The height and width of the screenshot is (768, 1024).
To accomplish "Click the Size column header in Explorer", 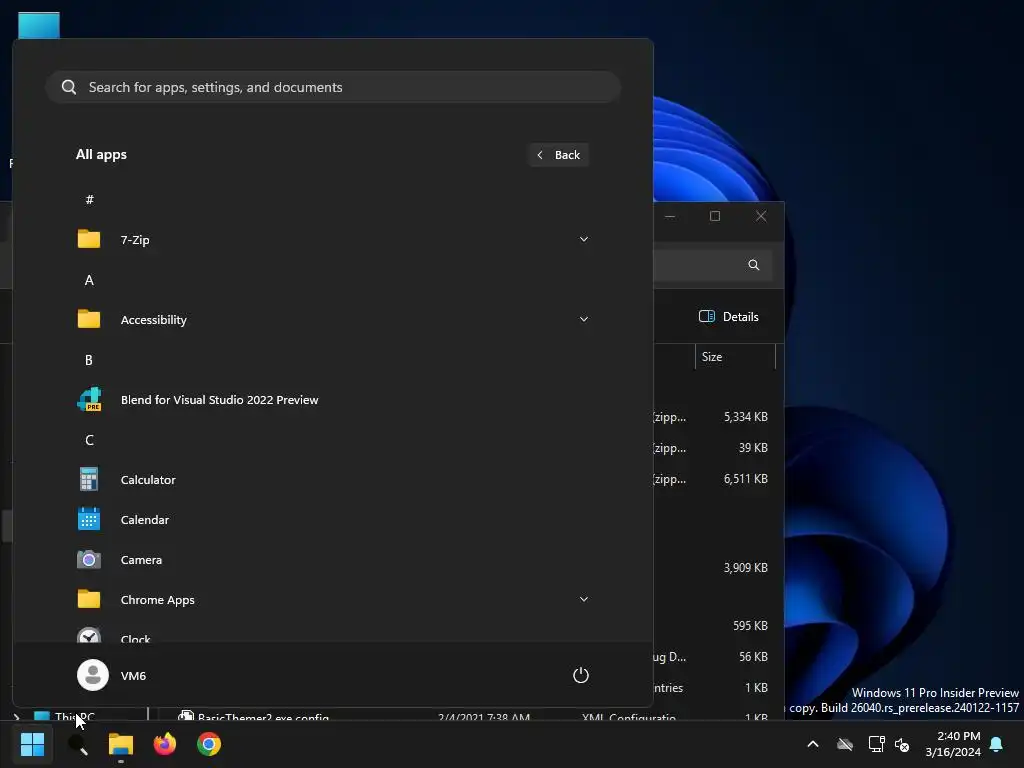I will pos(735,357).
